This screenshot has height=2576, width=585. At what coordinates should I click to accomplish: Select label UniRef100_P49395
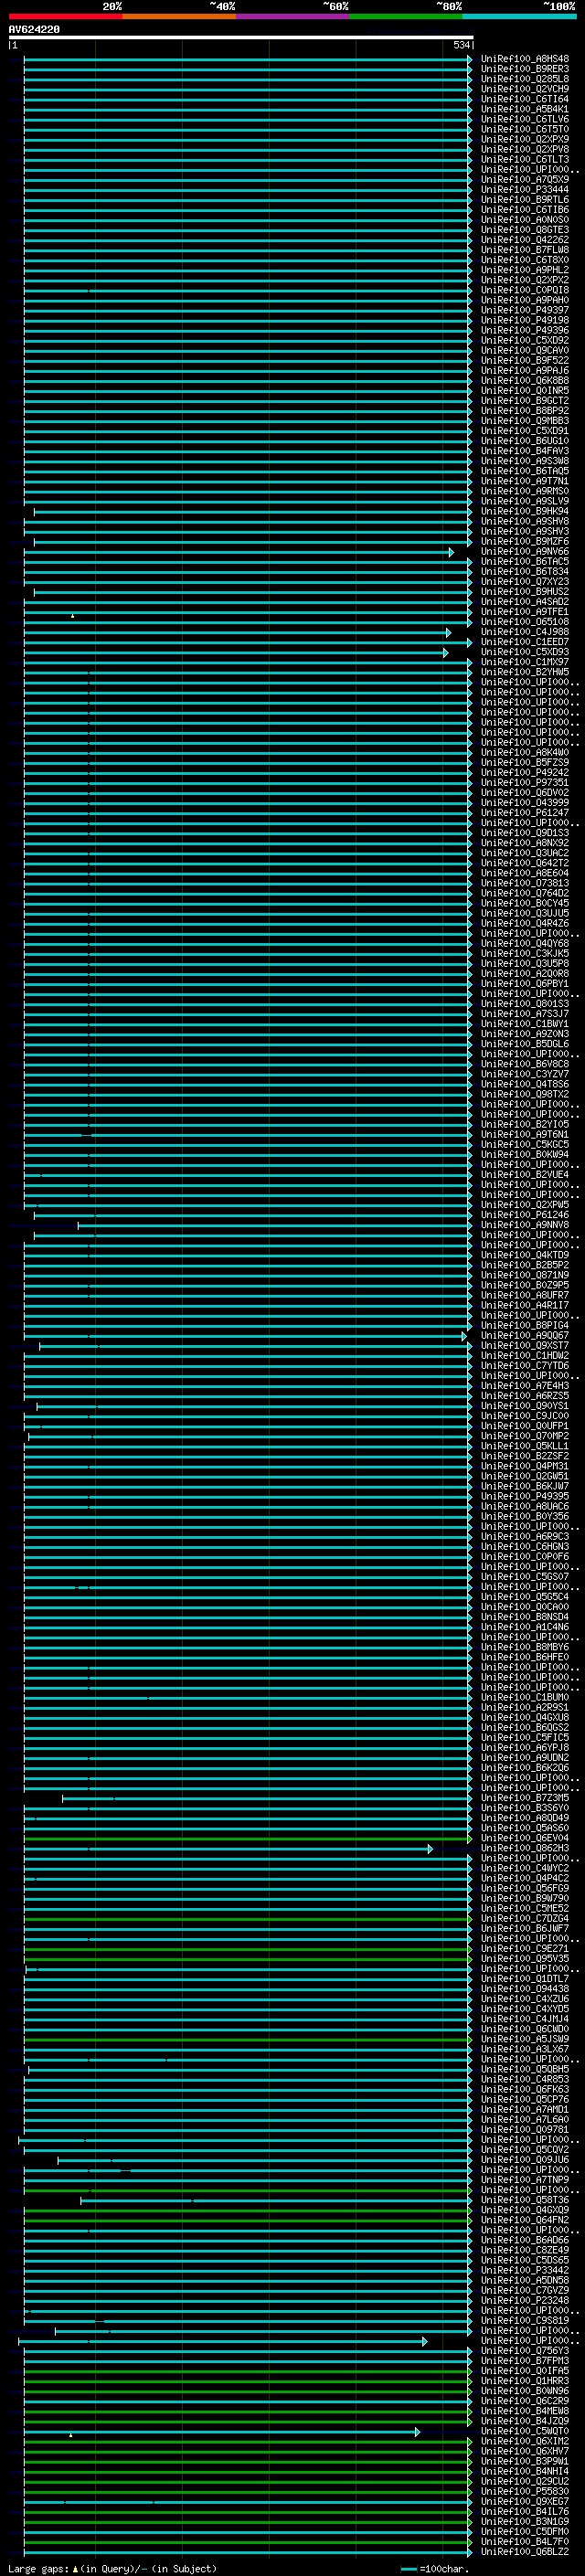point(525,1496)
